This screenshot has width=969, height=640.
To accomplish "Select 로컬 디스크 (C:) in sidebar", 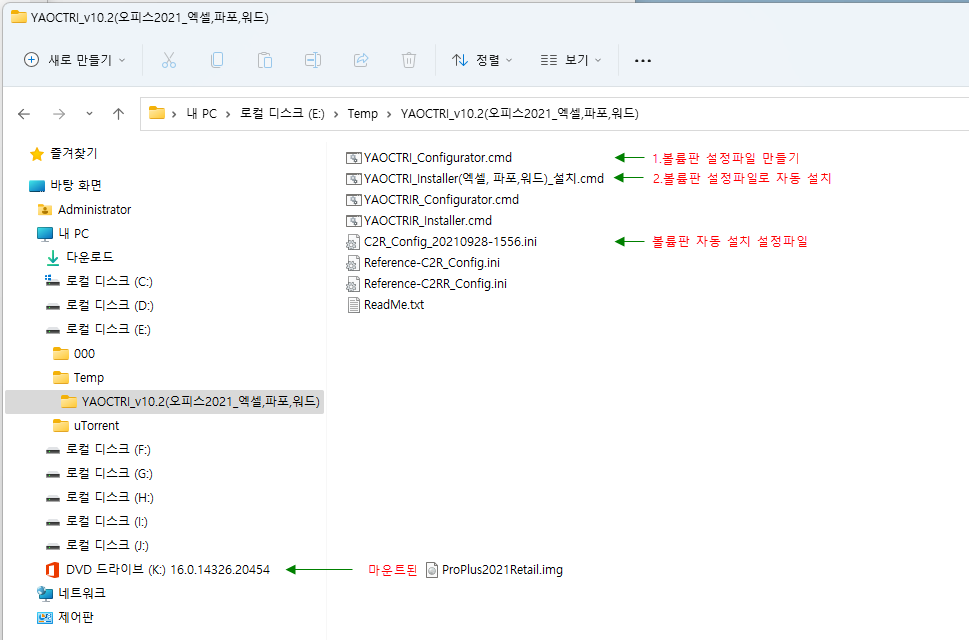I will (109, 281).
